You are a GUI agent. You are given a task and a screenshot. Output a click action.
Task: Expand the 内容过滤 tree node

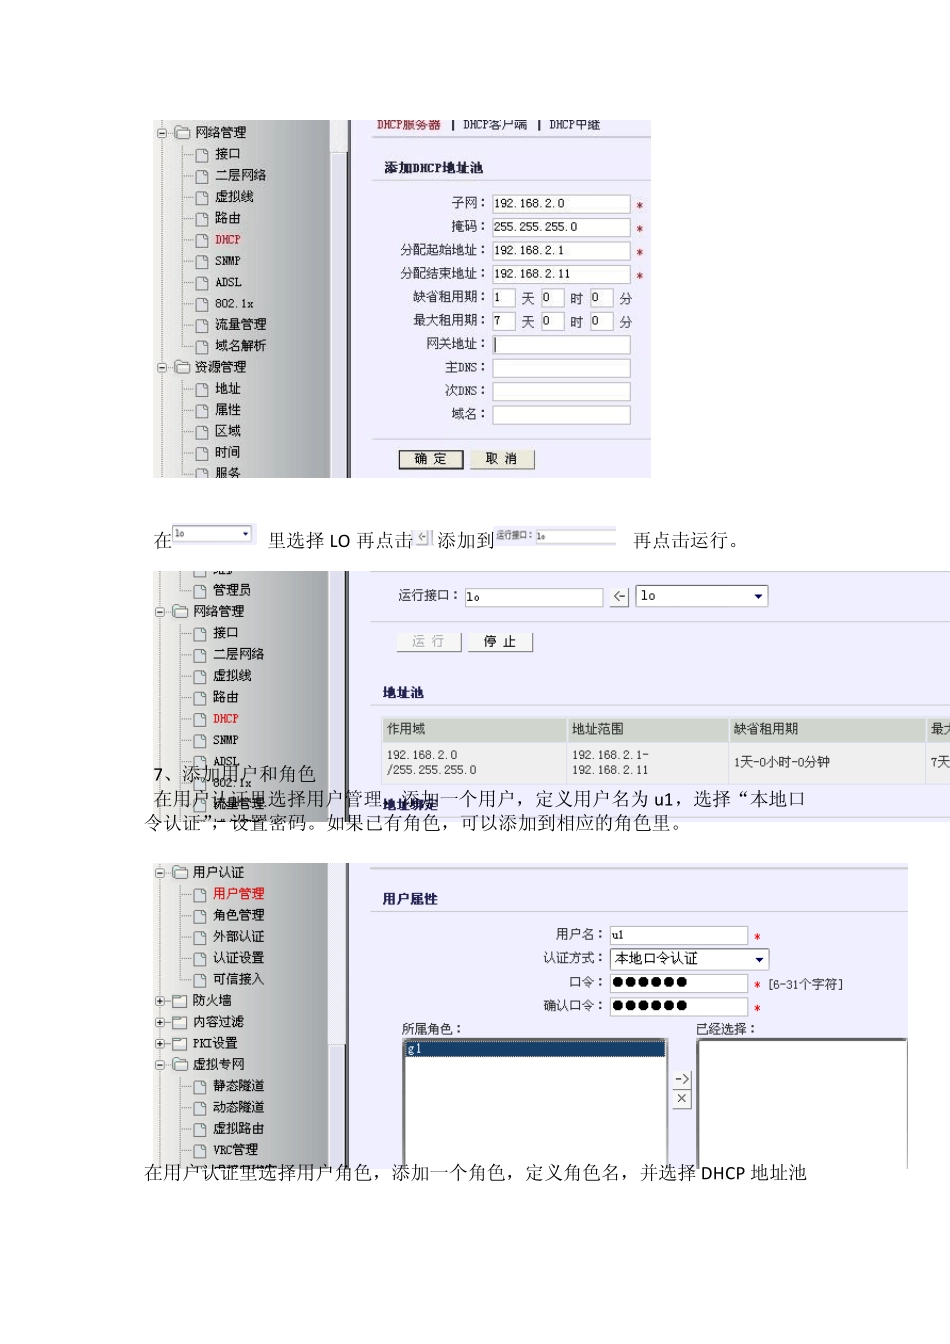tap(160, 1022)
